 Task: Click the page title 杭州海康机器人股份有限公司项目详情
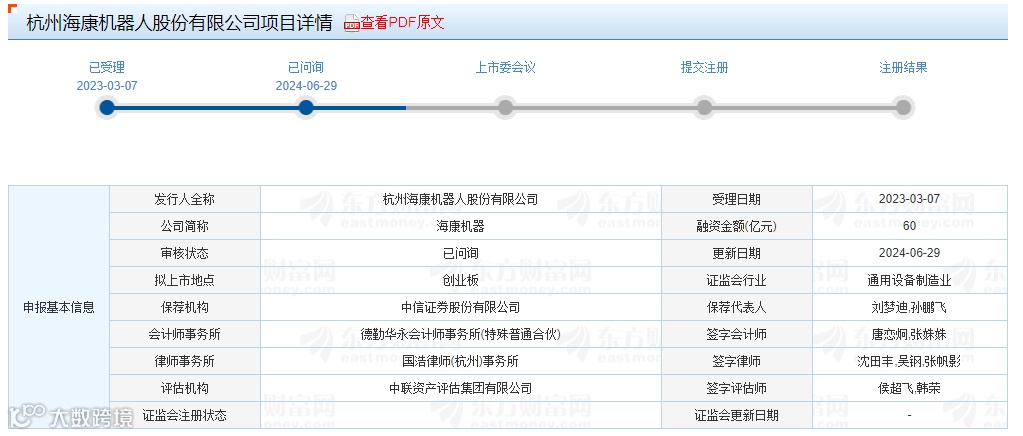coord(179,23)
